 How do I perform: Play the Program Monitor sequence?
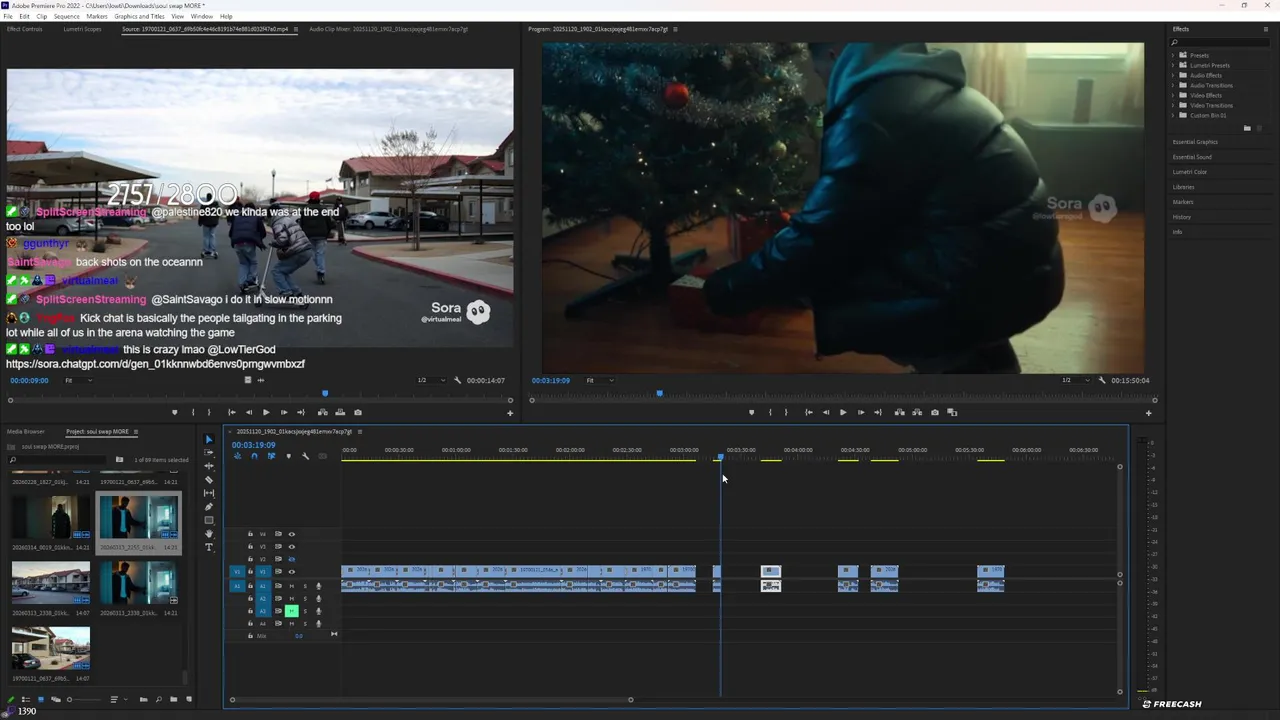tap(843, 412)
